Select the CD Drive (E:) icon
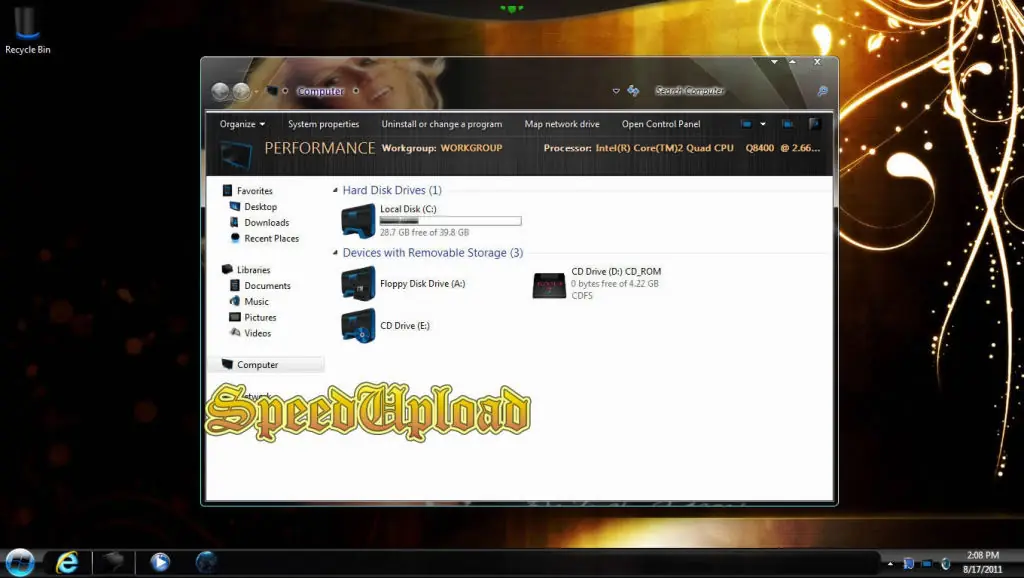The height and width of the screenshot is (578, 1024). click(358, 325)
